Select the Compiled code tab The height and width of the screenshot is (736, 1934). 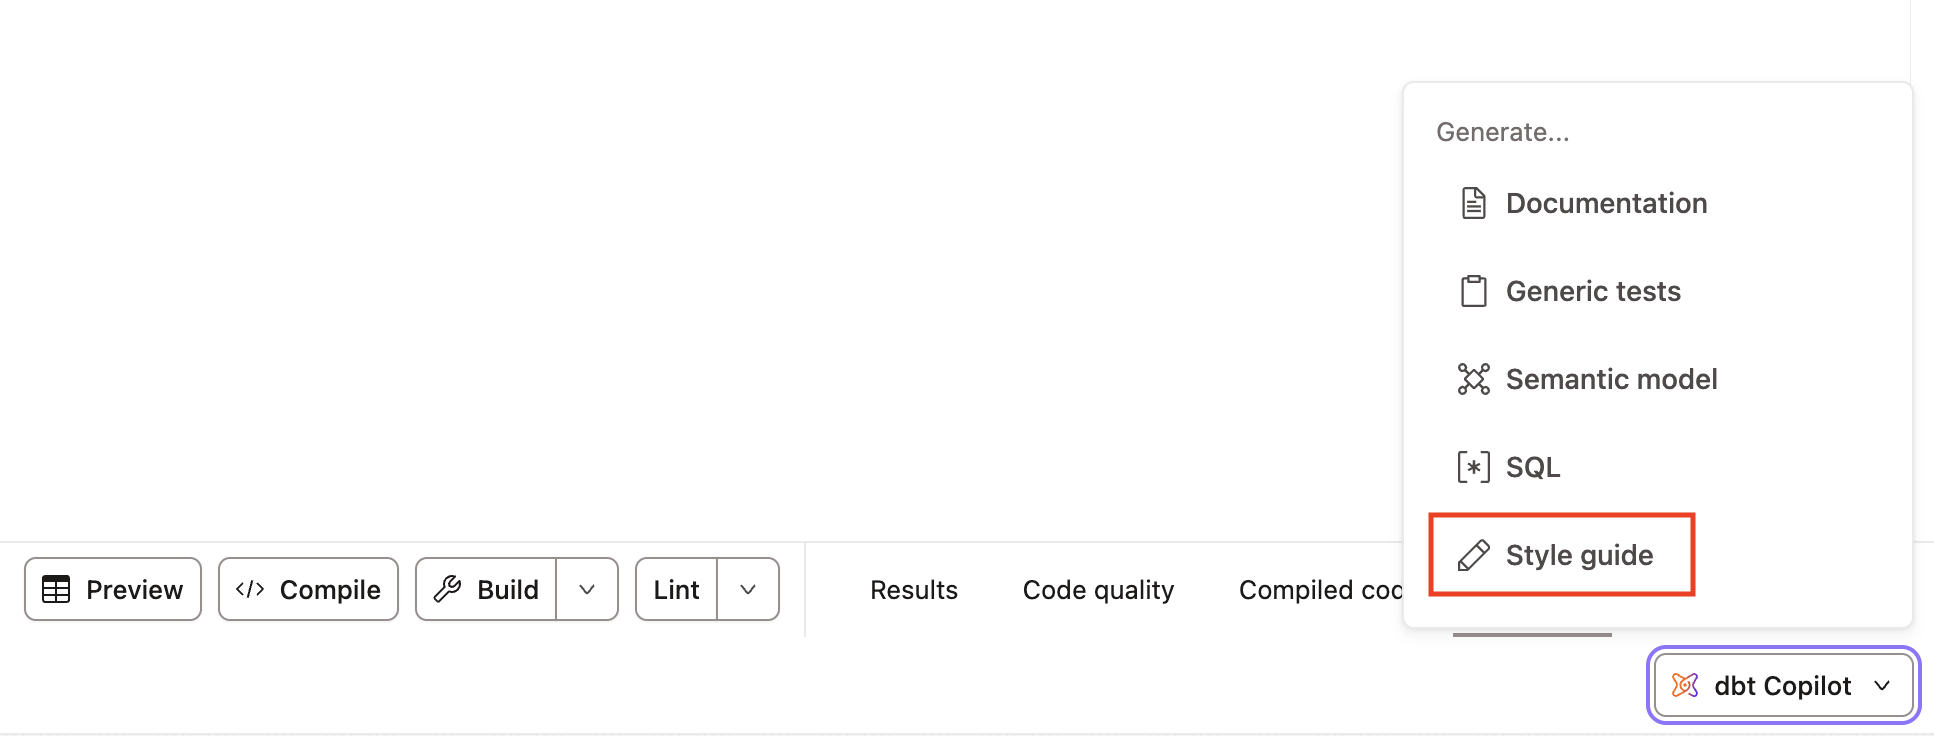pyautogui.click(x=1320, y=589)
